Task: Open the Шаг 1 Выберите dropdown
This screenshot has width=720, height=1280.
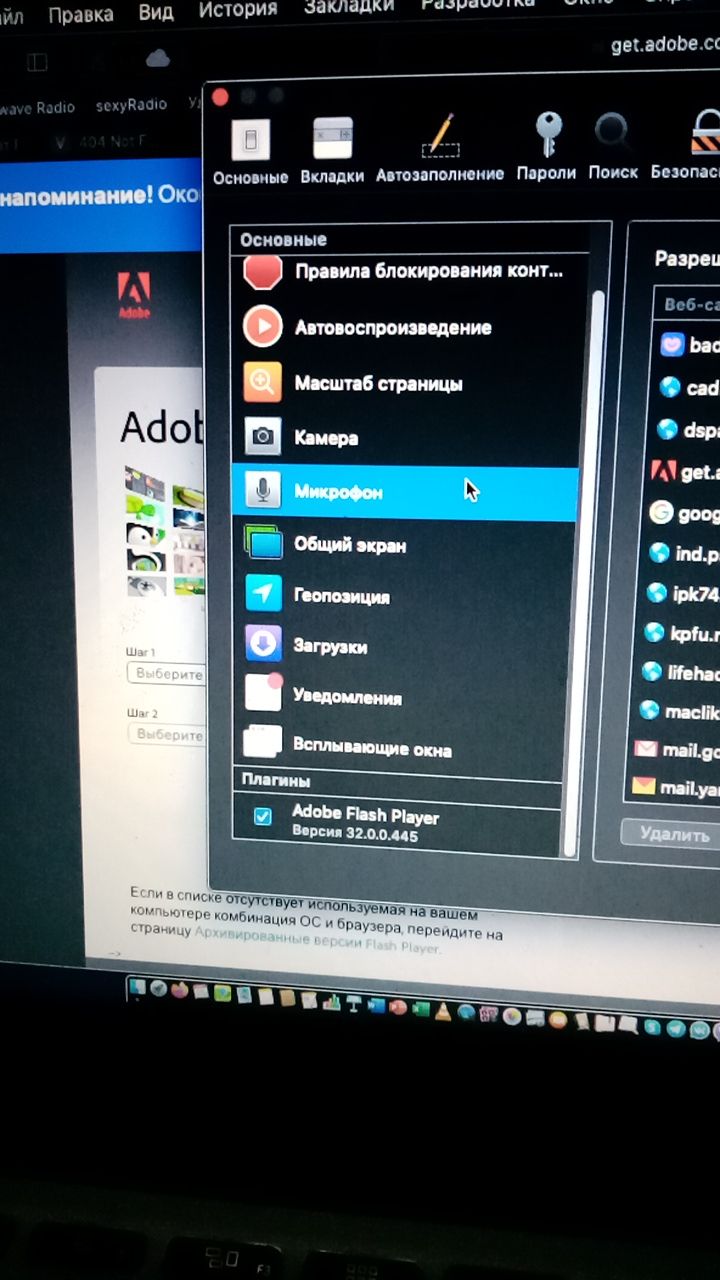Action: (x=166, y=674)
